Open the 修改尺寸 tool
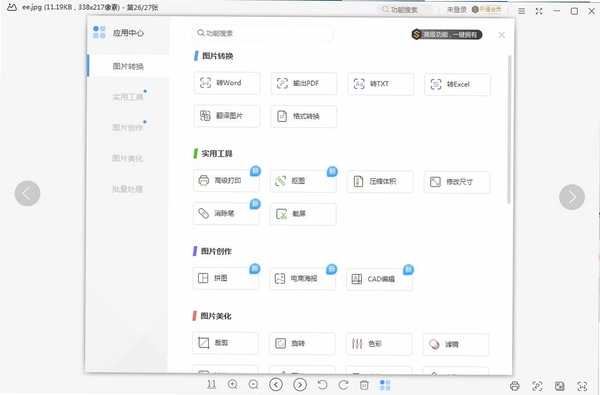The height and width of the screenshot is (395, 600). pyautogui.click(x=457, y=182)
